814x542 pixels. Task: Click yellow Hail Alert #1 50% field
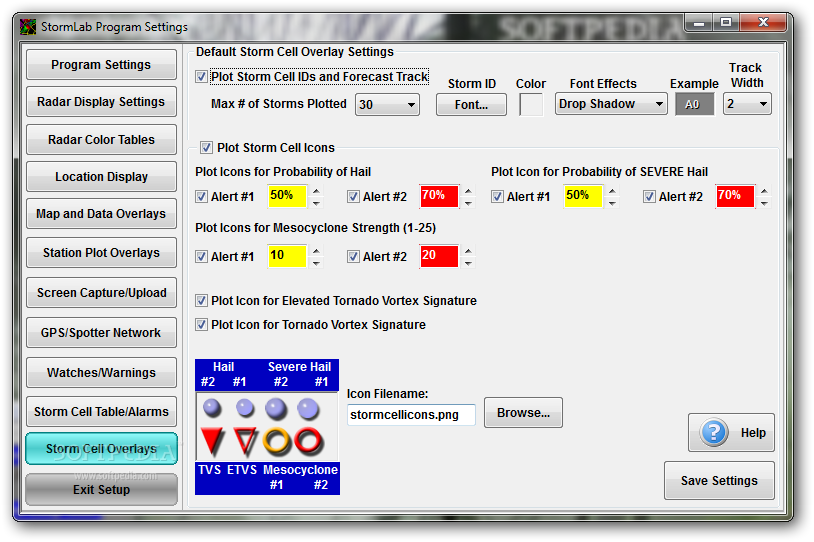[287, 196]
